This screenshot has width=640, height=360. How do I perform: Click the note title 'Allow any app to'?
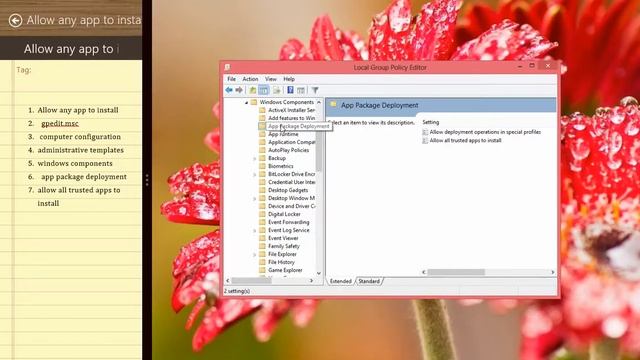click(x=69, y=49)
